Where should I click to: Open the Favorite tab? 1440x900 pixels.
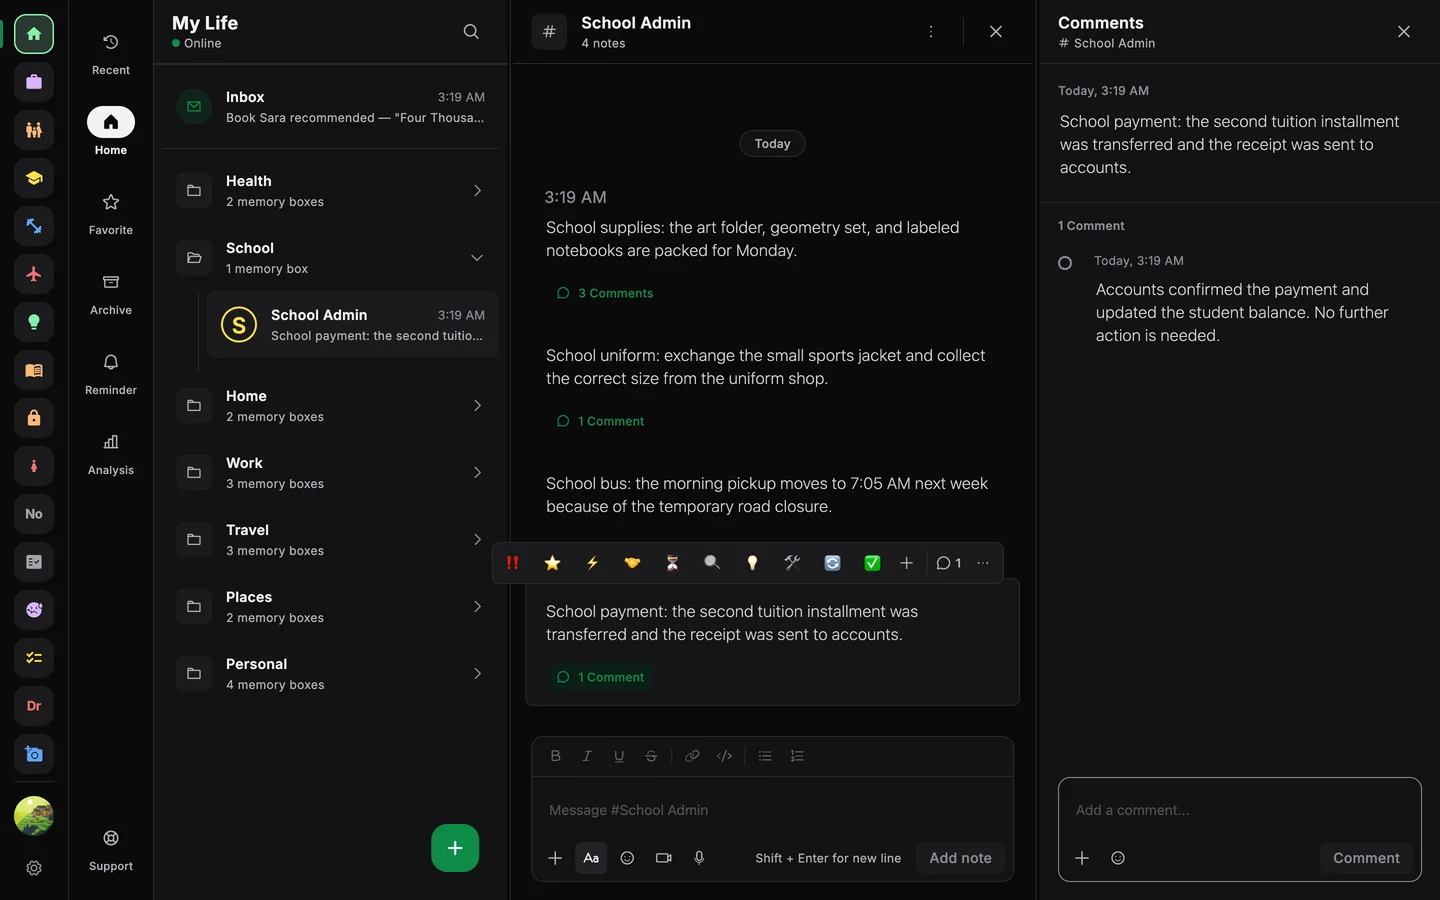pos(111,214)
